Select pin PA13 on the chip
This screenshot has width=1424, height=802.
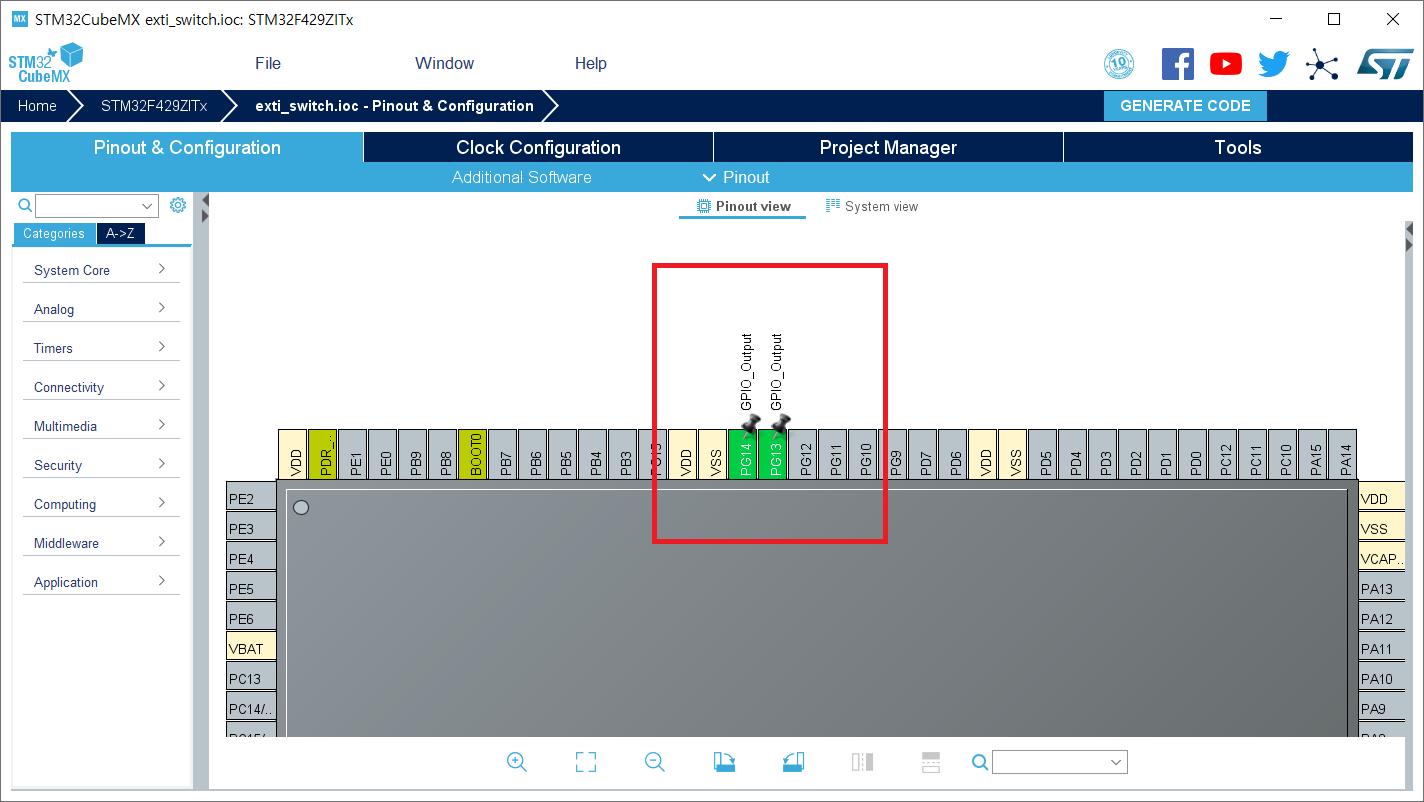(1383, 589)
